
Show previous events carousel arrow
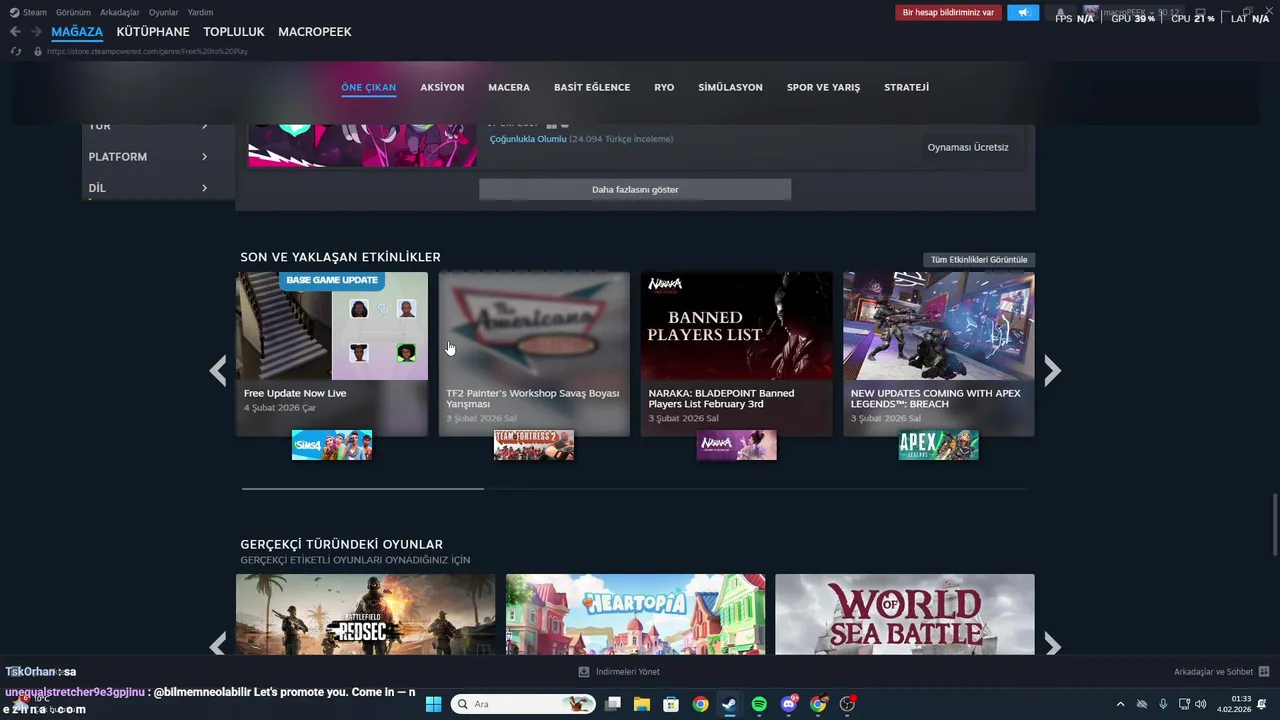tap(218, 371)
